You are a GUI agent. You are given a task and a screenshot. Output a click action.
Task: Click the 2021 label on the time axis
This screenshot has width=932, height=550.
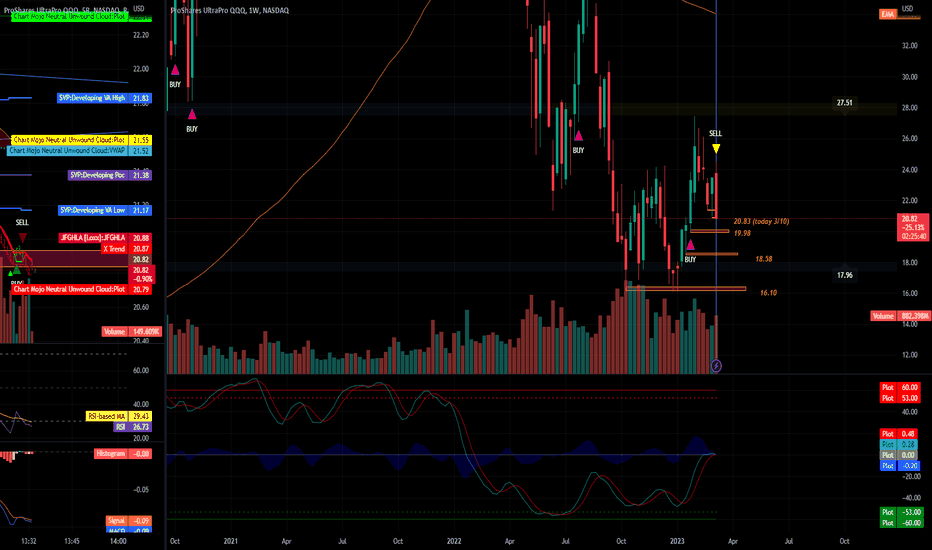(231, 541)
